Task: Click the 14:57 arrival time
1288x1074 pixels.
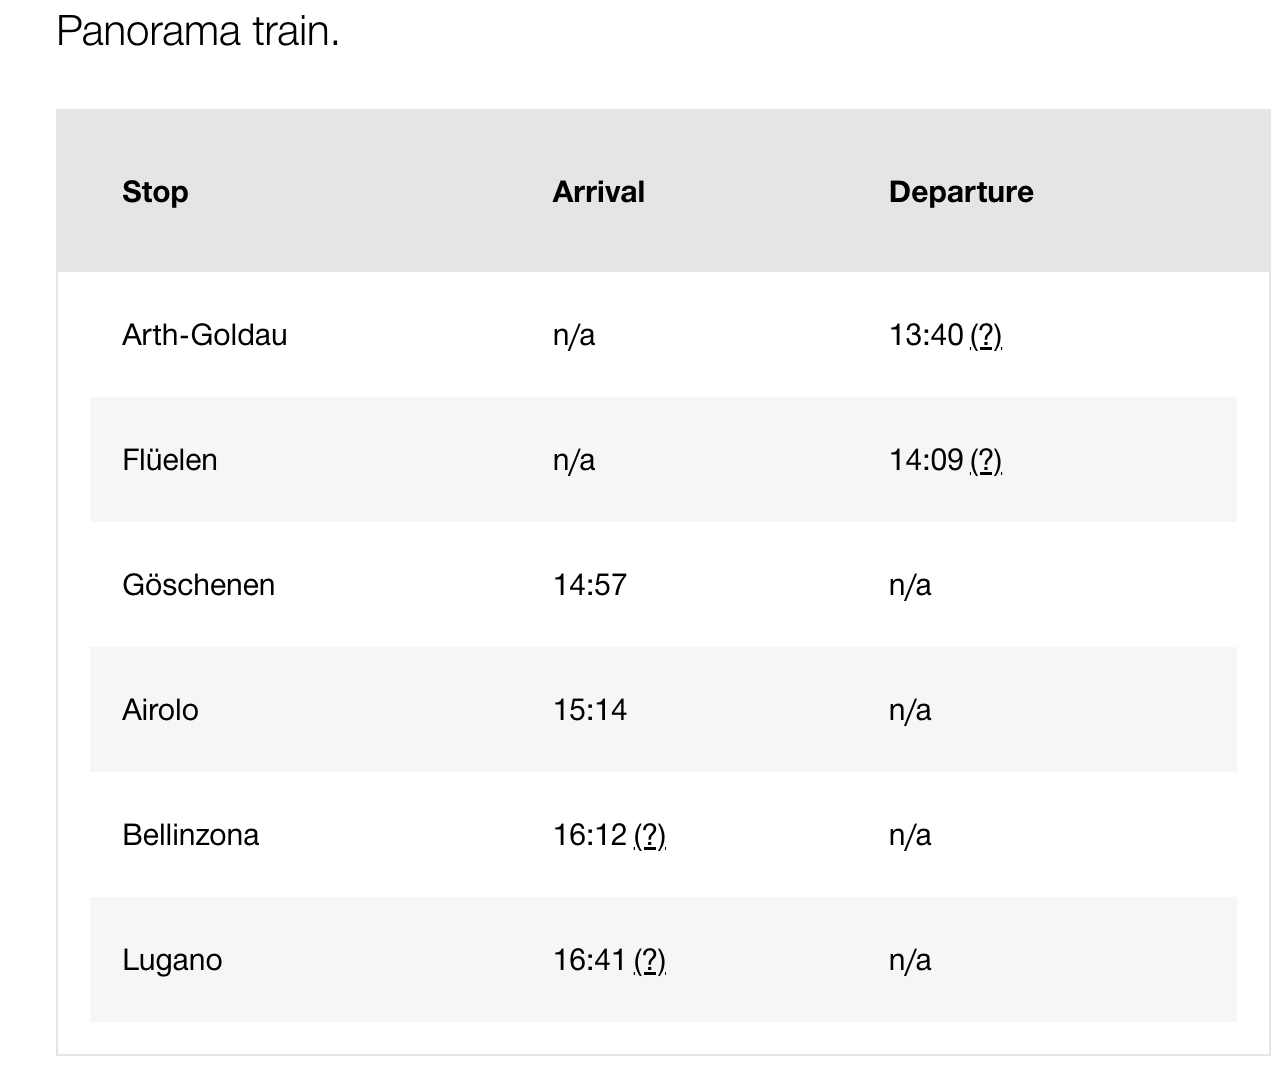Action: point(590,585)
